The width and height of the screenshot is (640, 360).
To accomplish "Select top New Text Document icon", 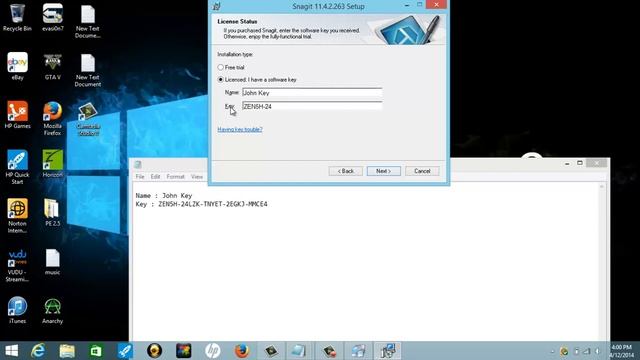I will 88,21.
